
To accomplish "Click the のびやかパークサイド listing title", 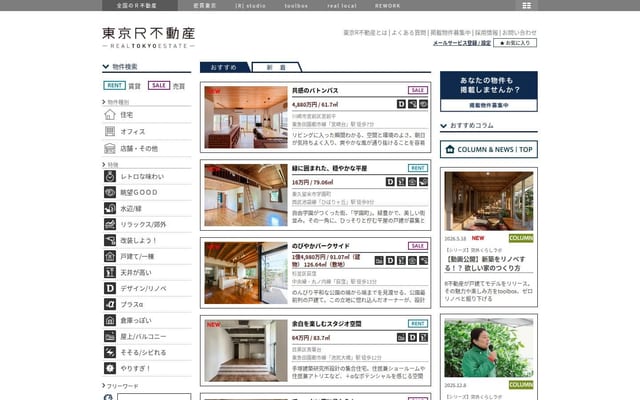I will [320, 246].
